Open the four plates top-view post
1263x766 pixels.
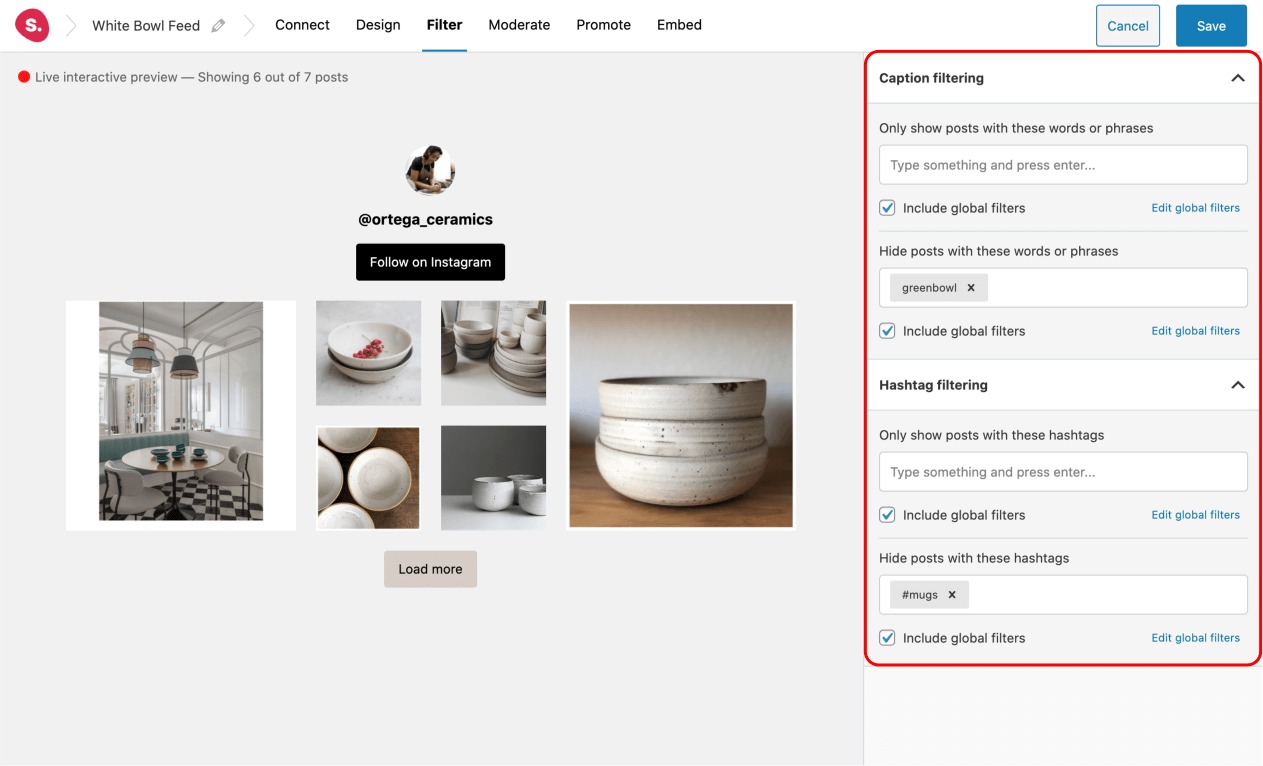[368, 478]
